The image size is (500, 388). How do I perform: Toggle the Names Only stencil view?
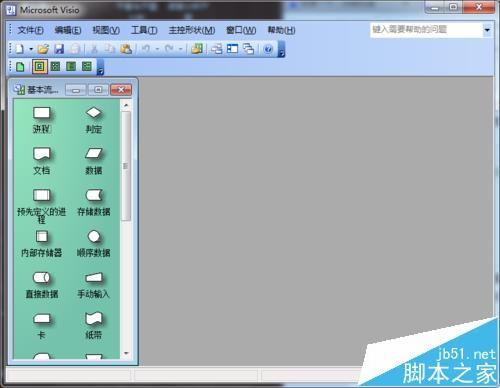[x=71, y=67]
